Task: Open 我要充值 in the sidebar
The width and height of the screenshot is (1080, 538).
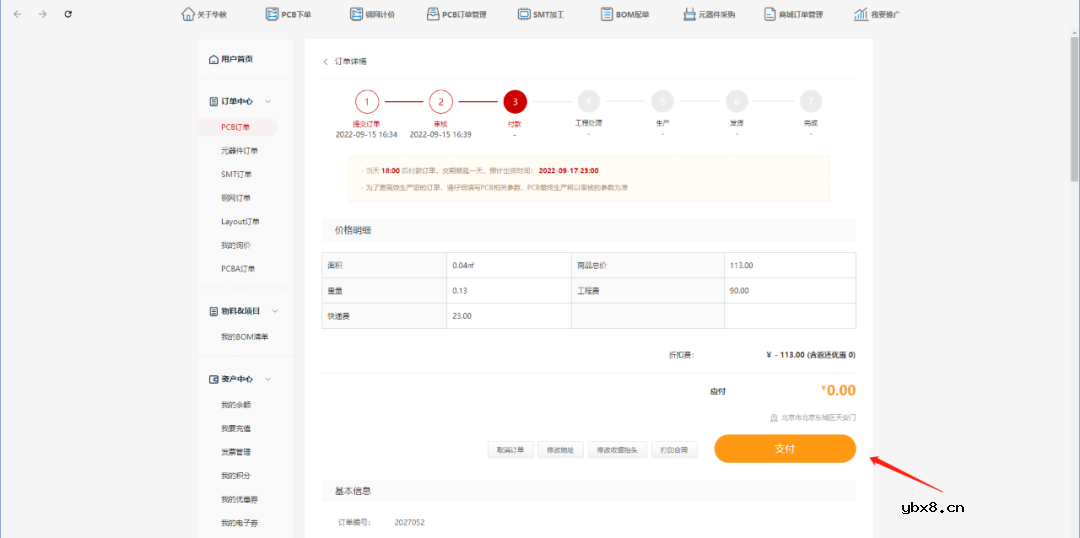Action: (x=236, y=428)
